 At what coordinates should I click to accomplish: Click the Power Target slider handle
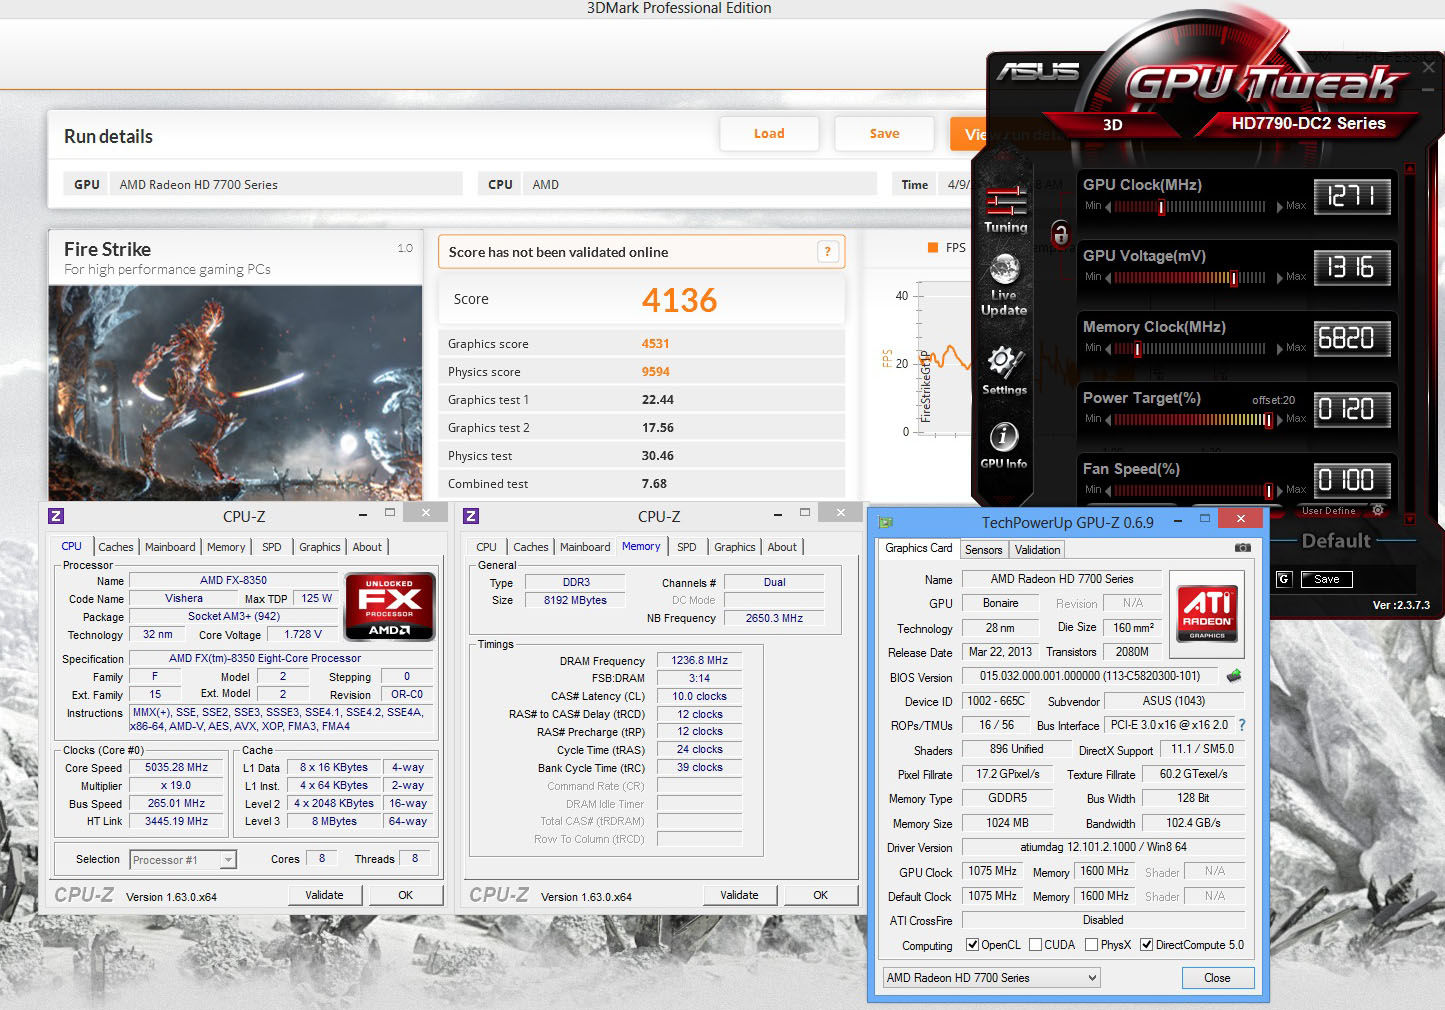(1268, 420)
